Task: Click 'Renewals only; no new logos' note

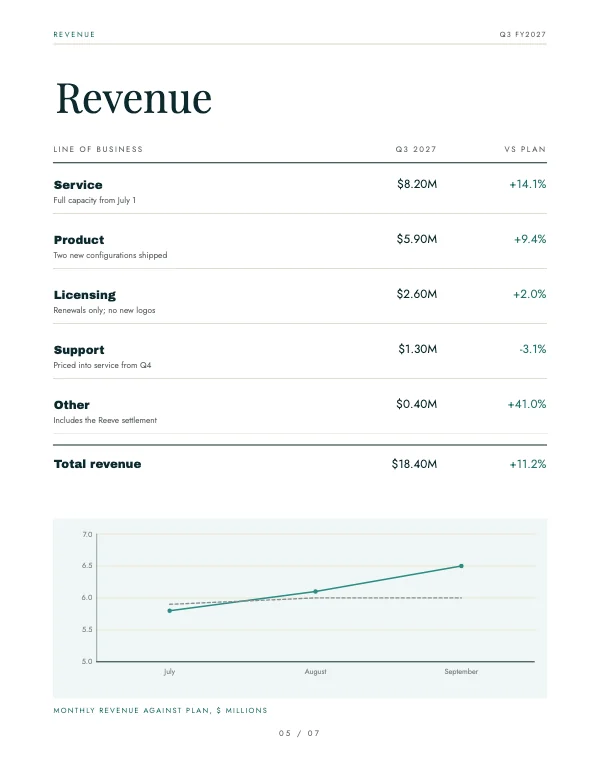Action: coord(104,310)
